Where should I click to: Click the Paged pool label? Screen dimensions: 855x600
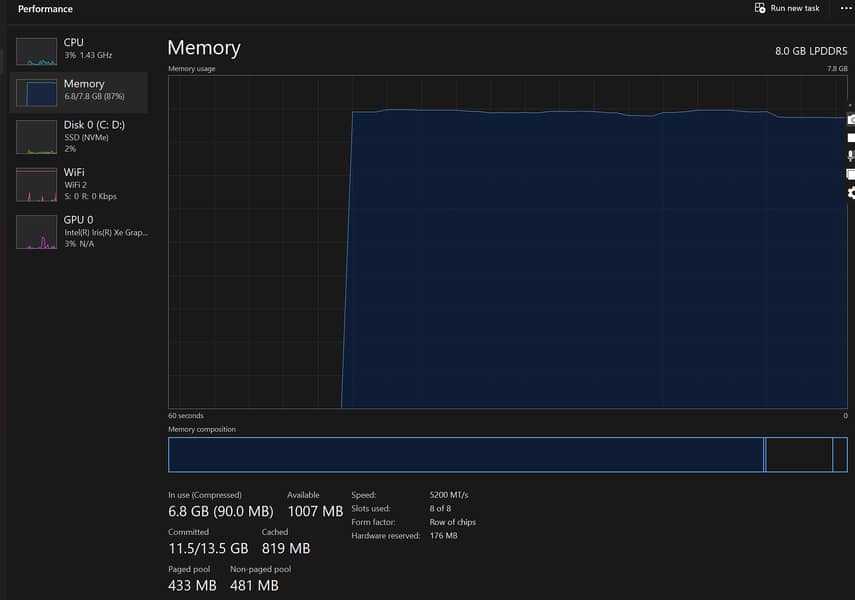189,569
